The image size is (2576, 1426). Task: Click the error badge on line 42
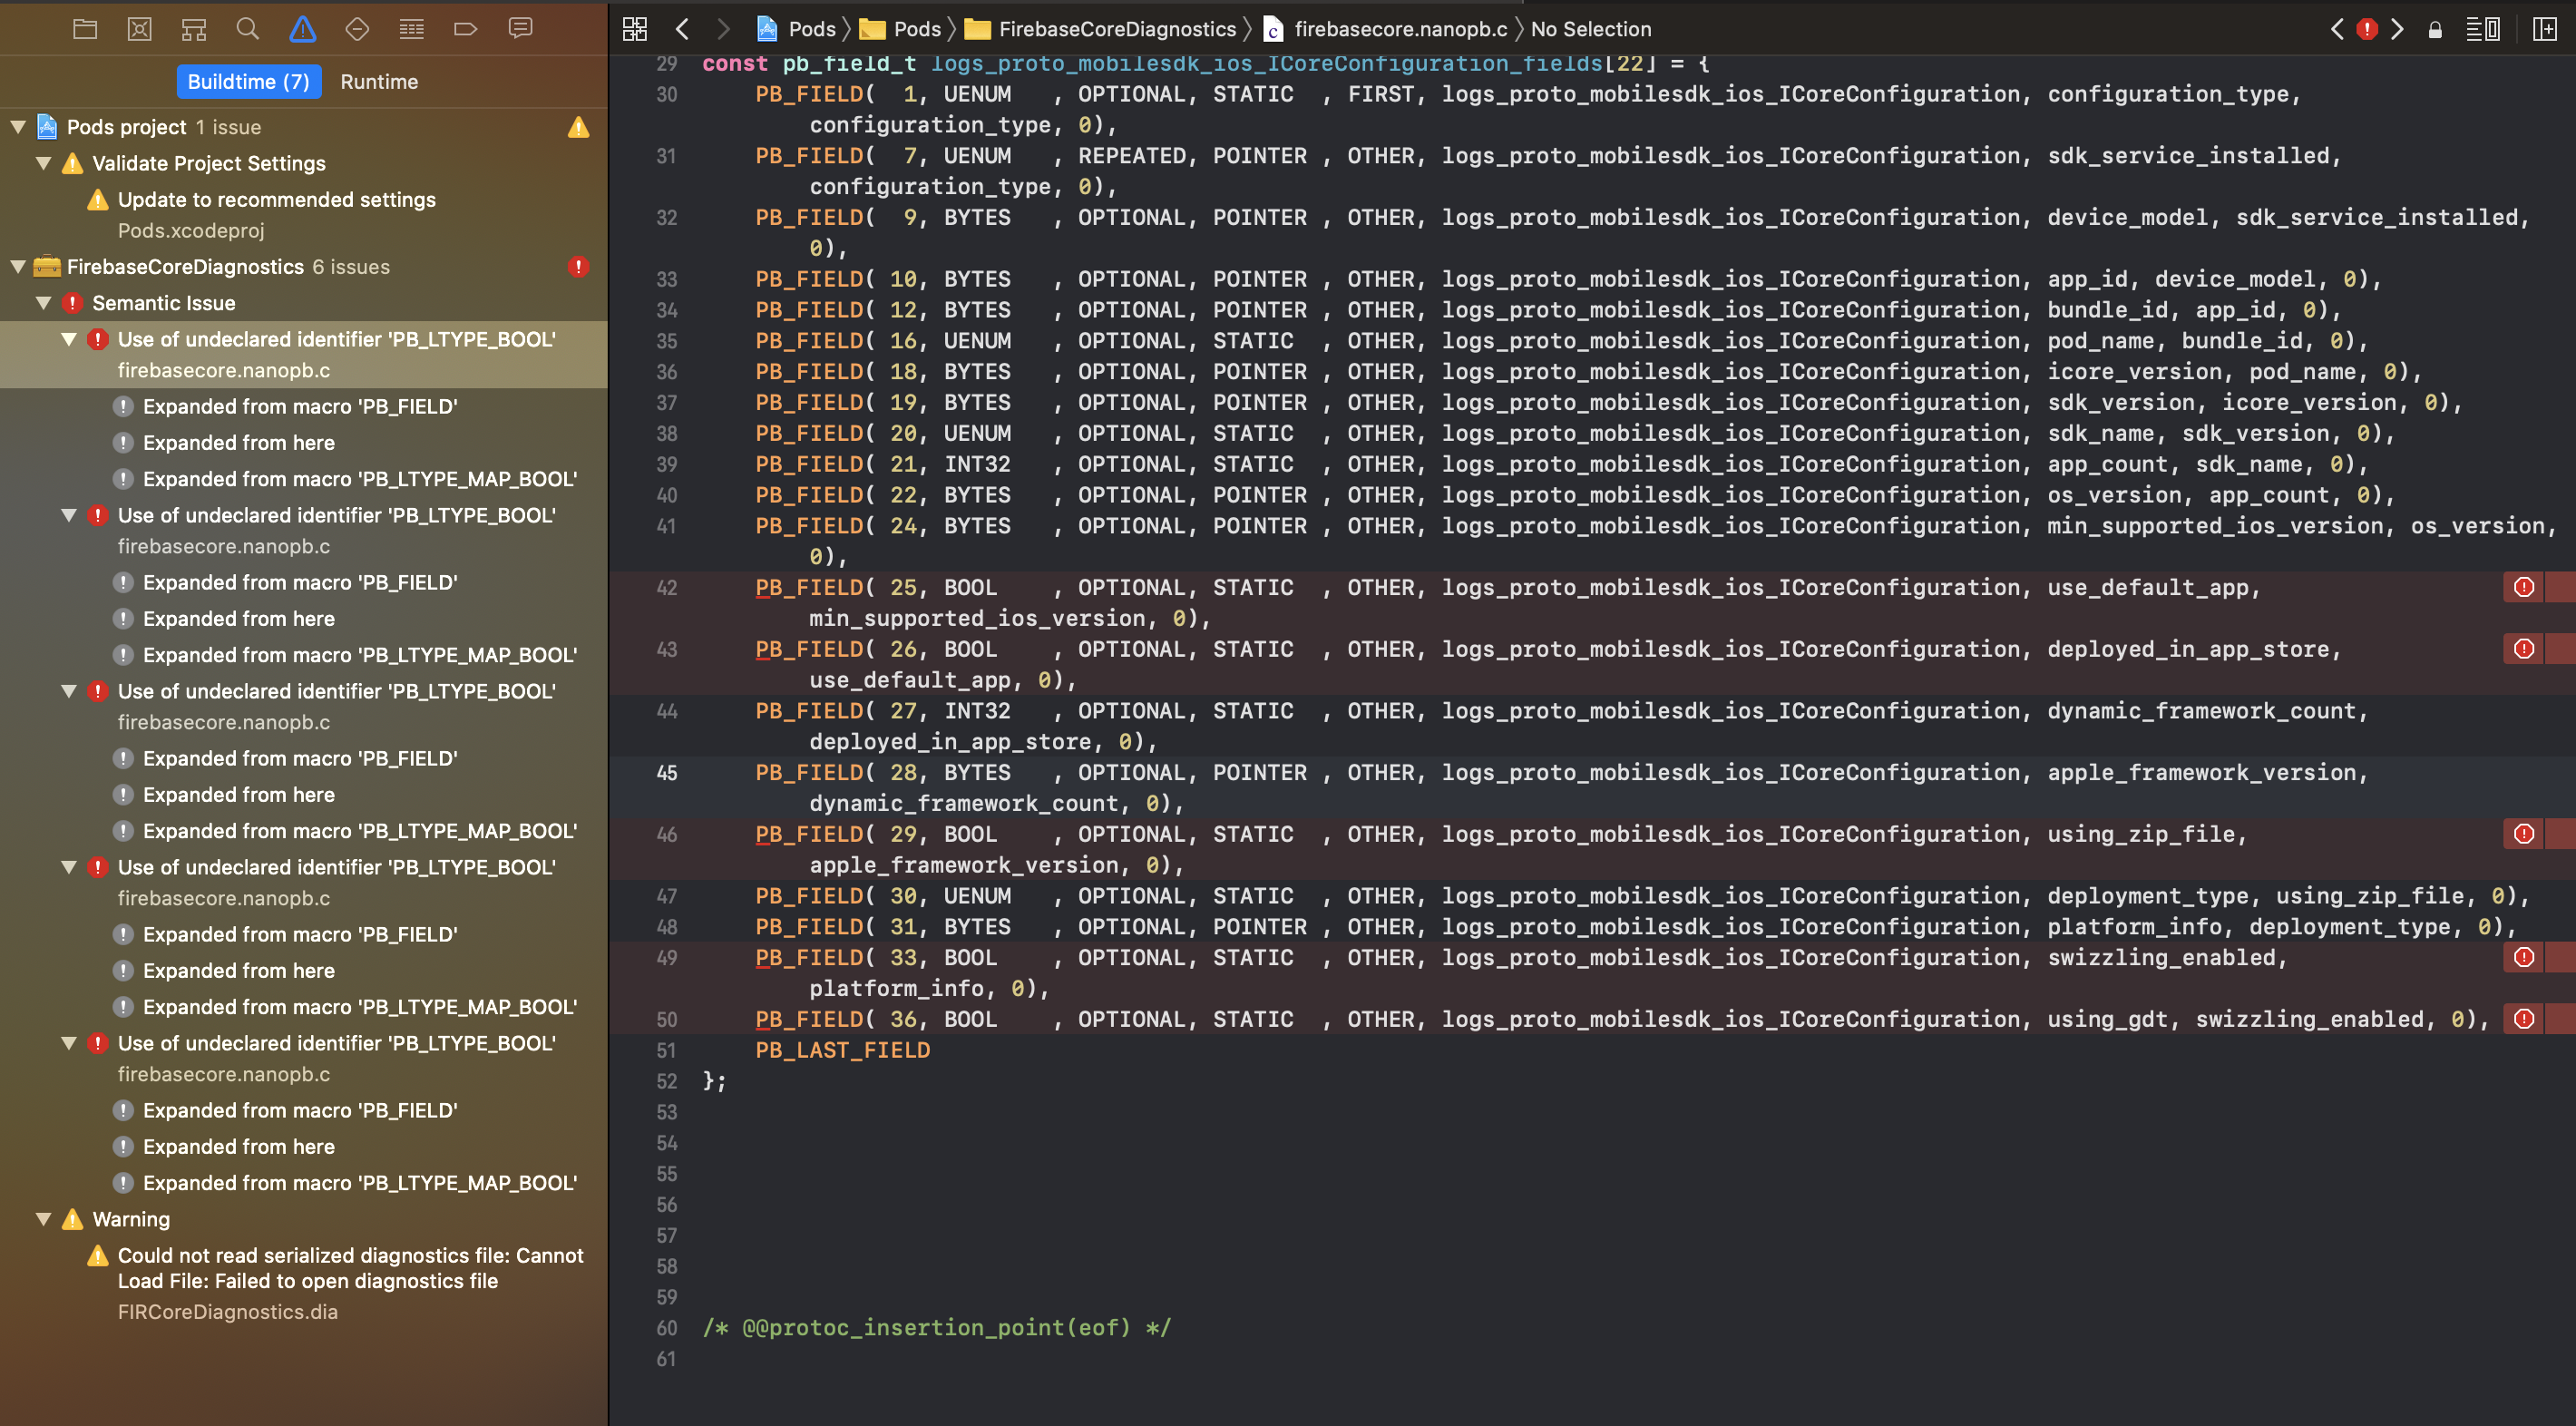tap(2523, 587)
